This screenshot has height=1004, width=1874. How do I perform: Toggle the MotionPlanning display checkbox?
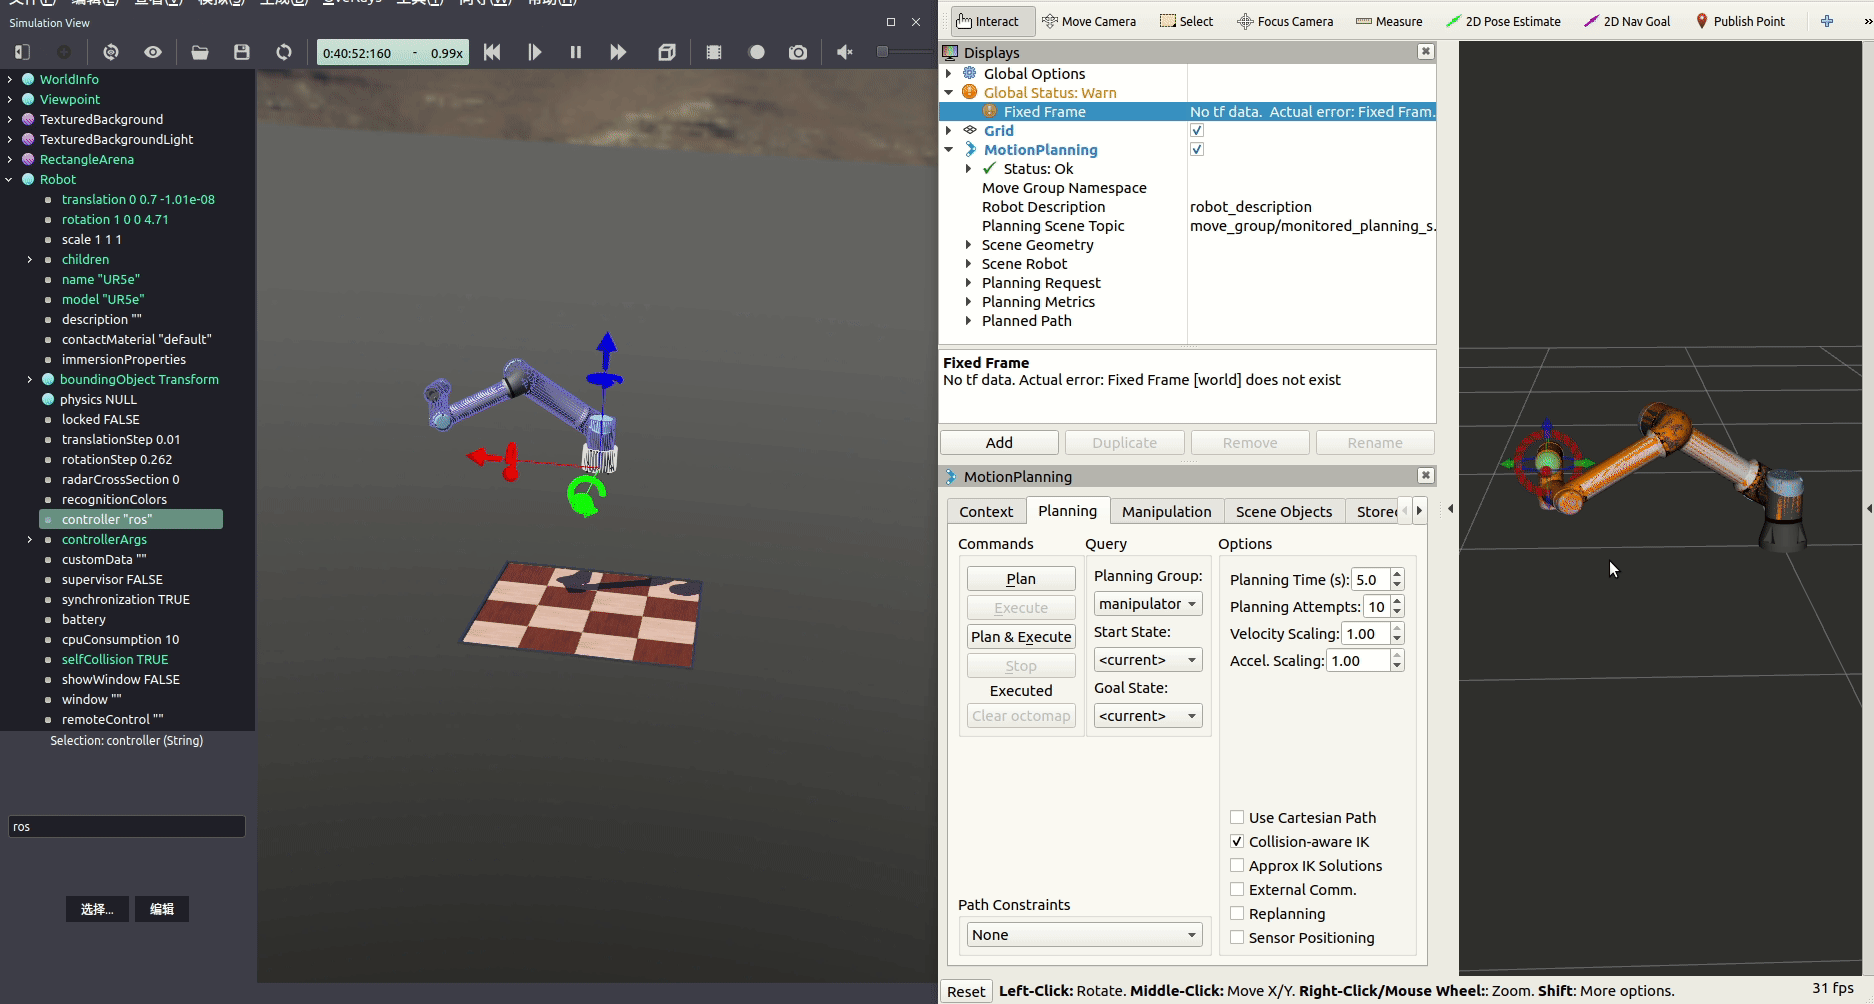[1197, 149]
